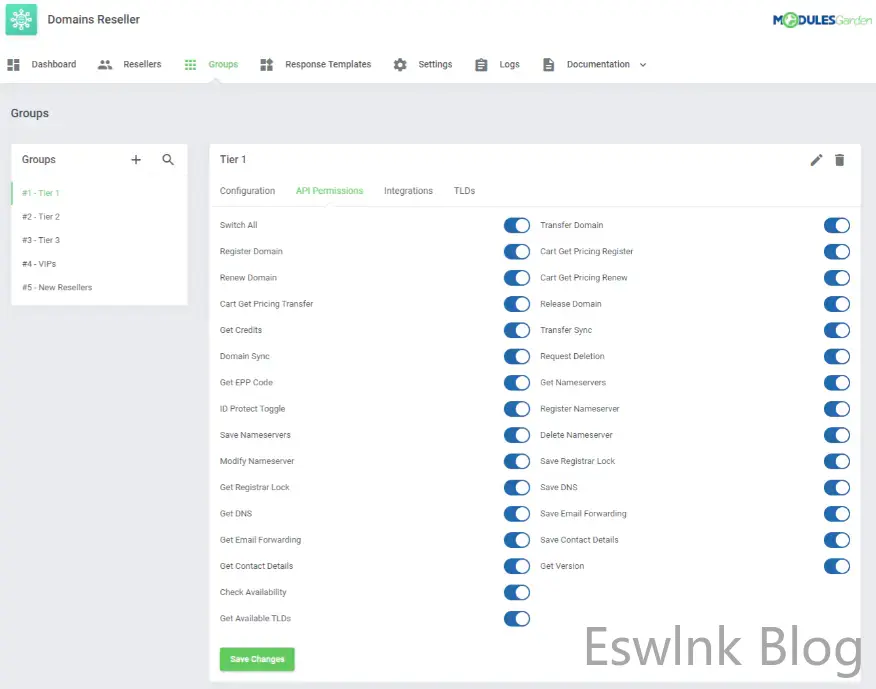This screenshot has width=876, height=689.
Task: Disable the Register Domain permission toggle
Action: coord(516,252)
